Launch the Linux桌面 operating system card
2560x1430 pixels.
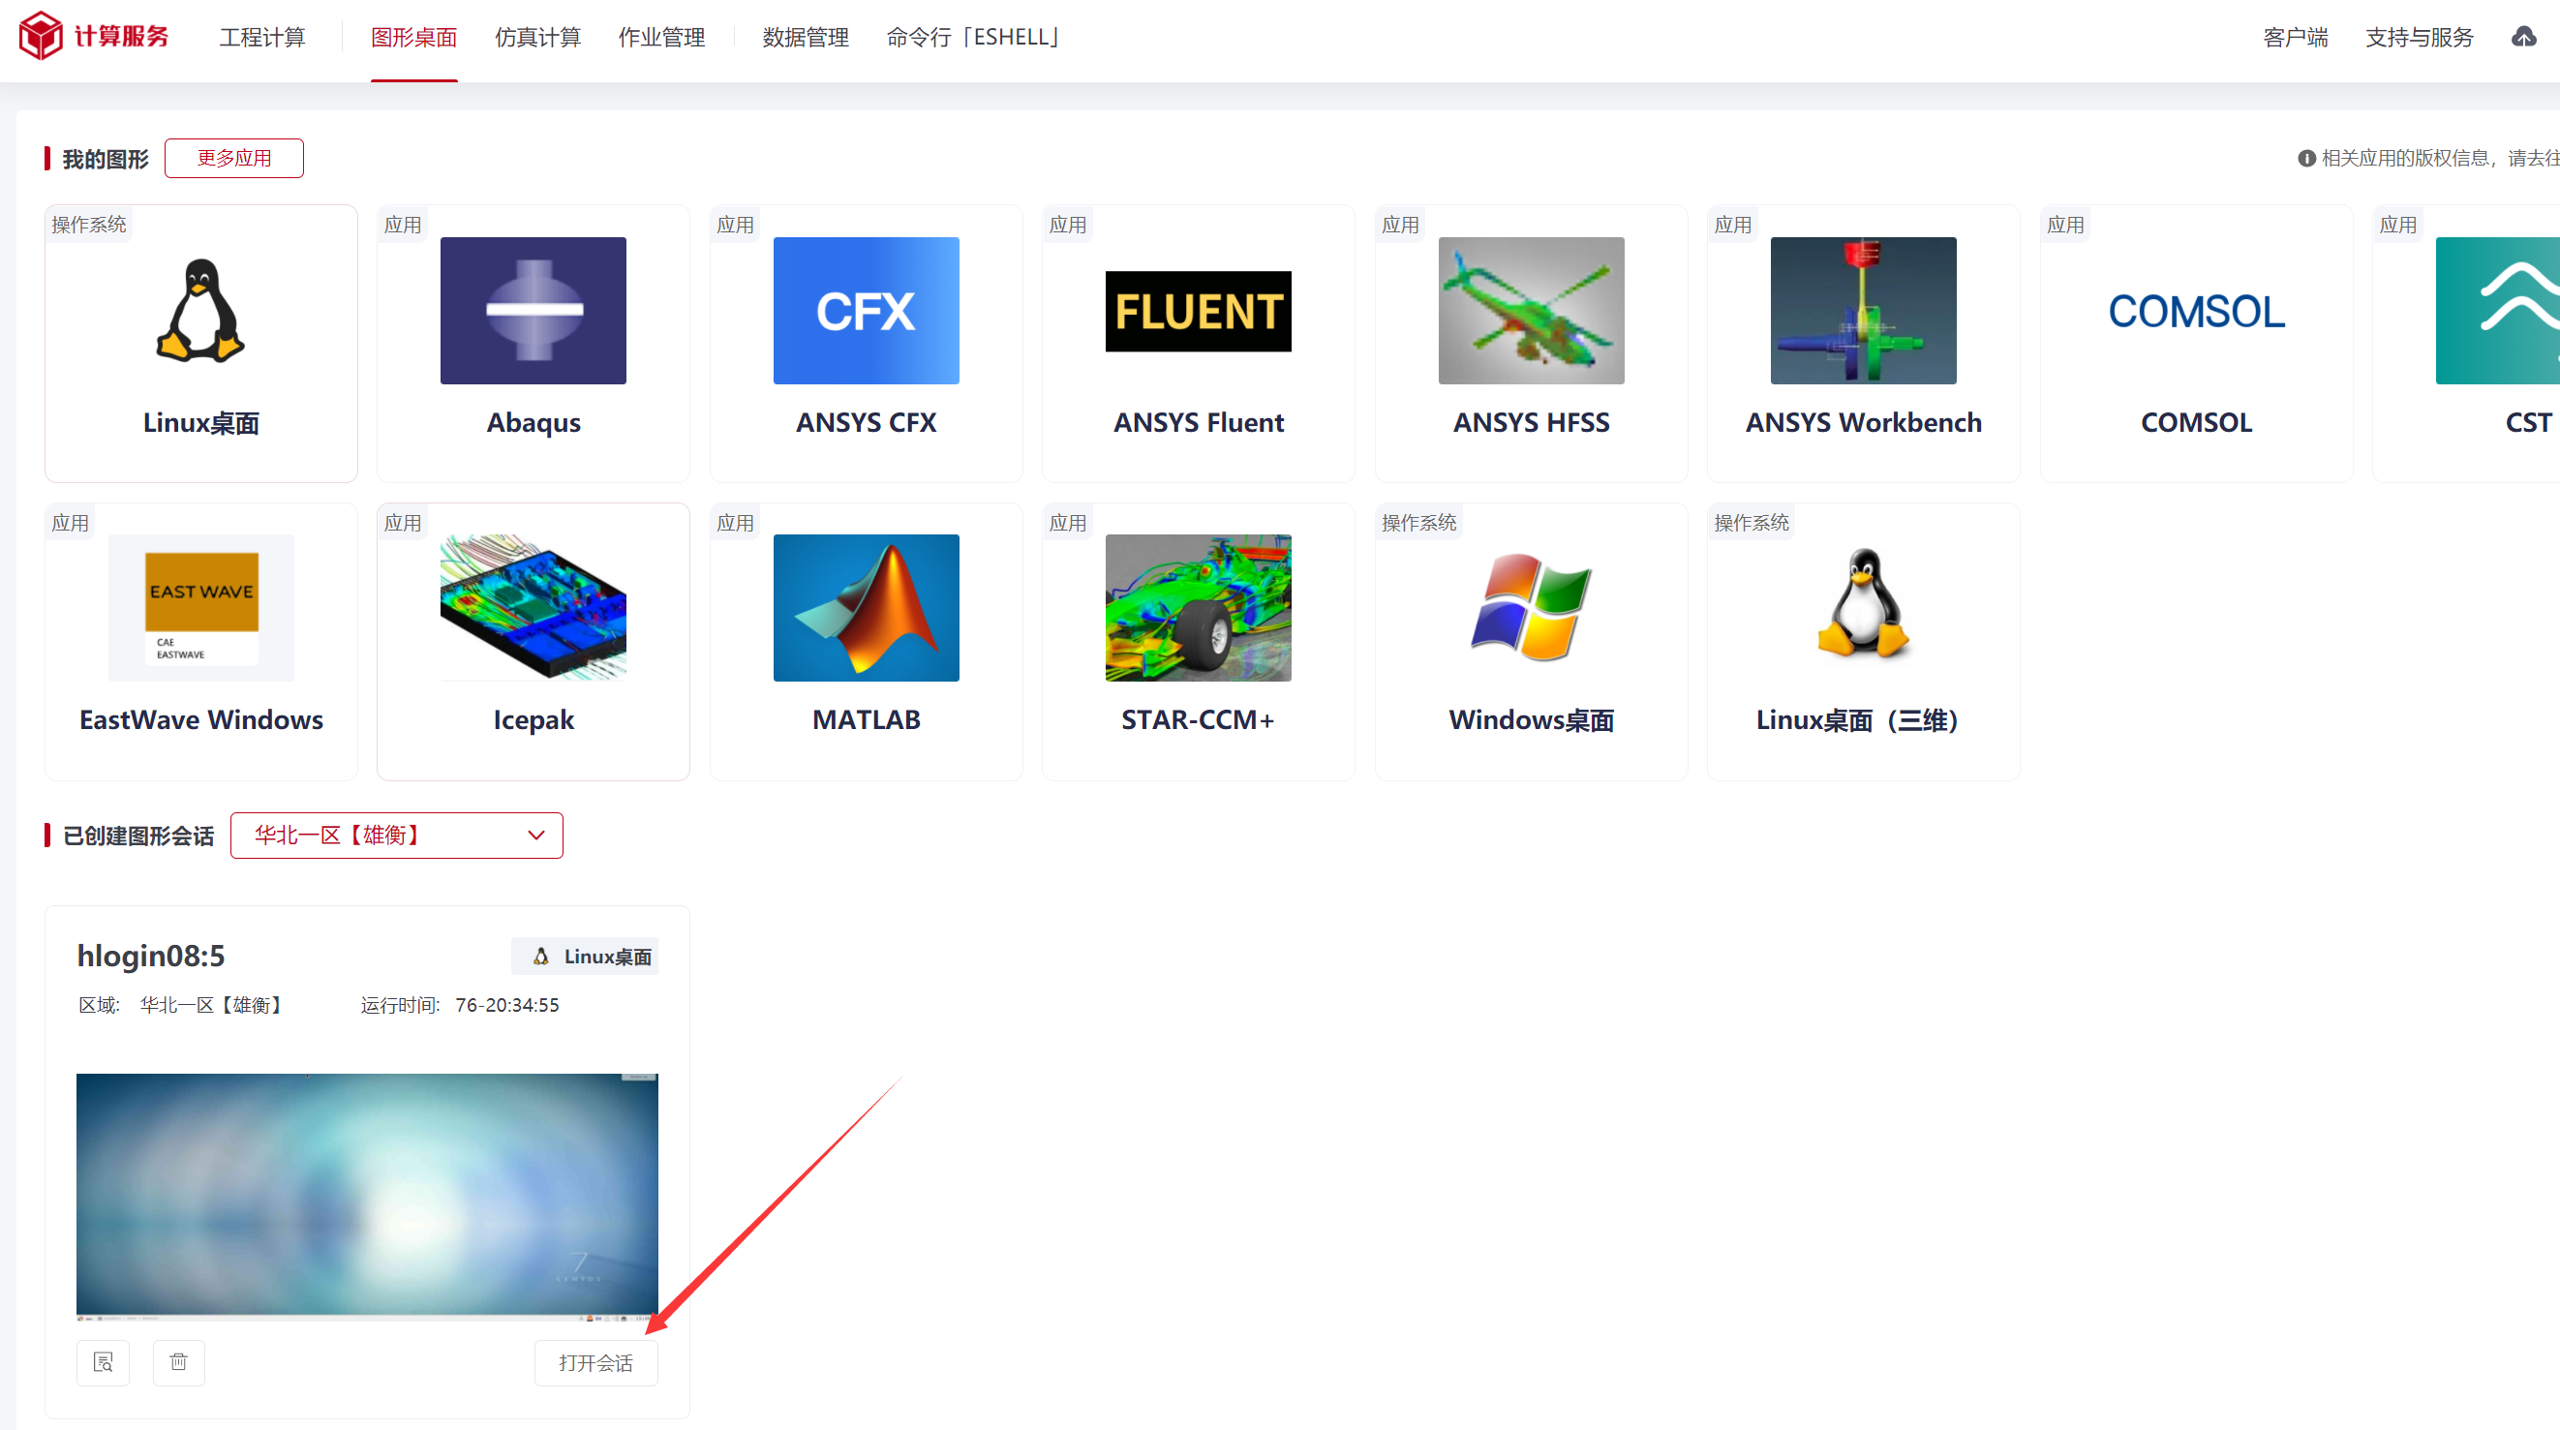[x=201, y=343]
